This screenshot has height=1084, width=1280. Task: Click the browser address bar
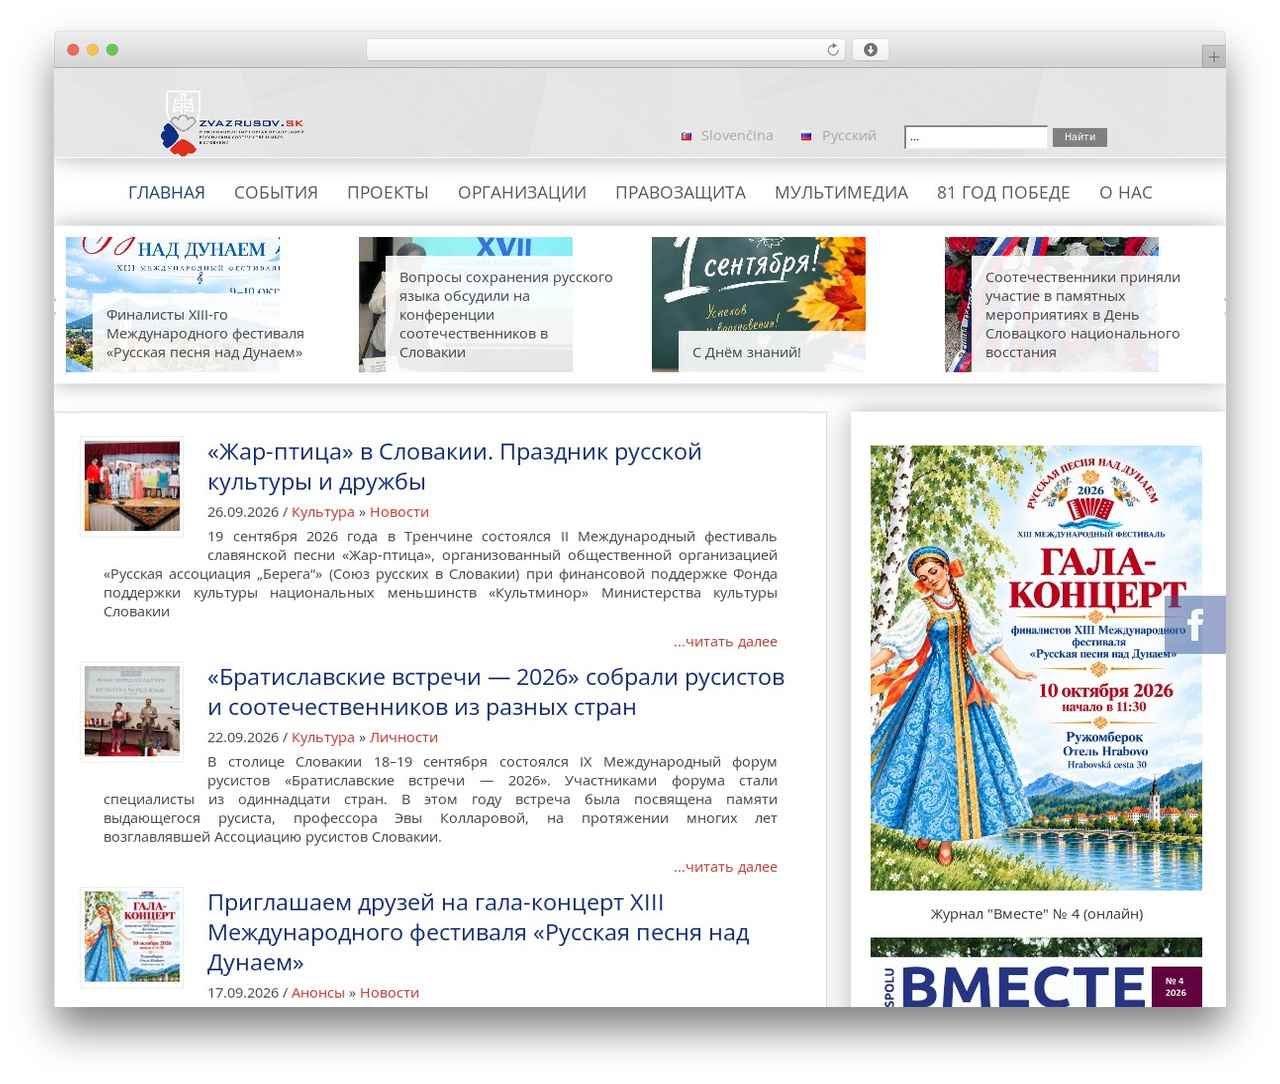click(x=606, y=50)
